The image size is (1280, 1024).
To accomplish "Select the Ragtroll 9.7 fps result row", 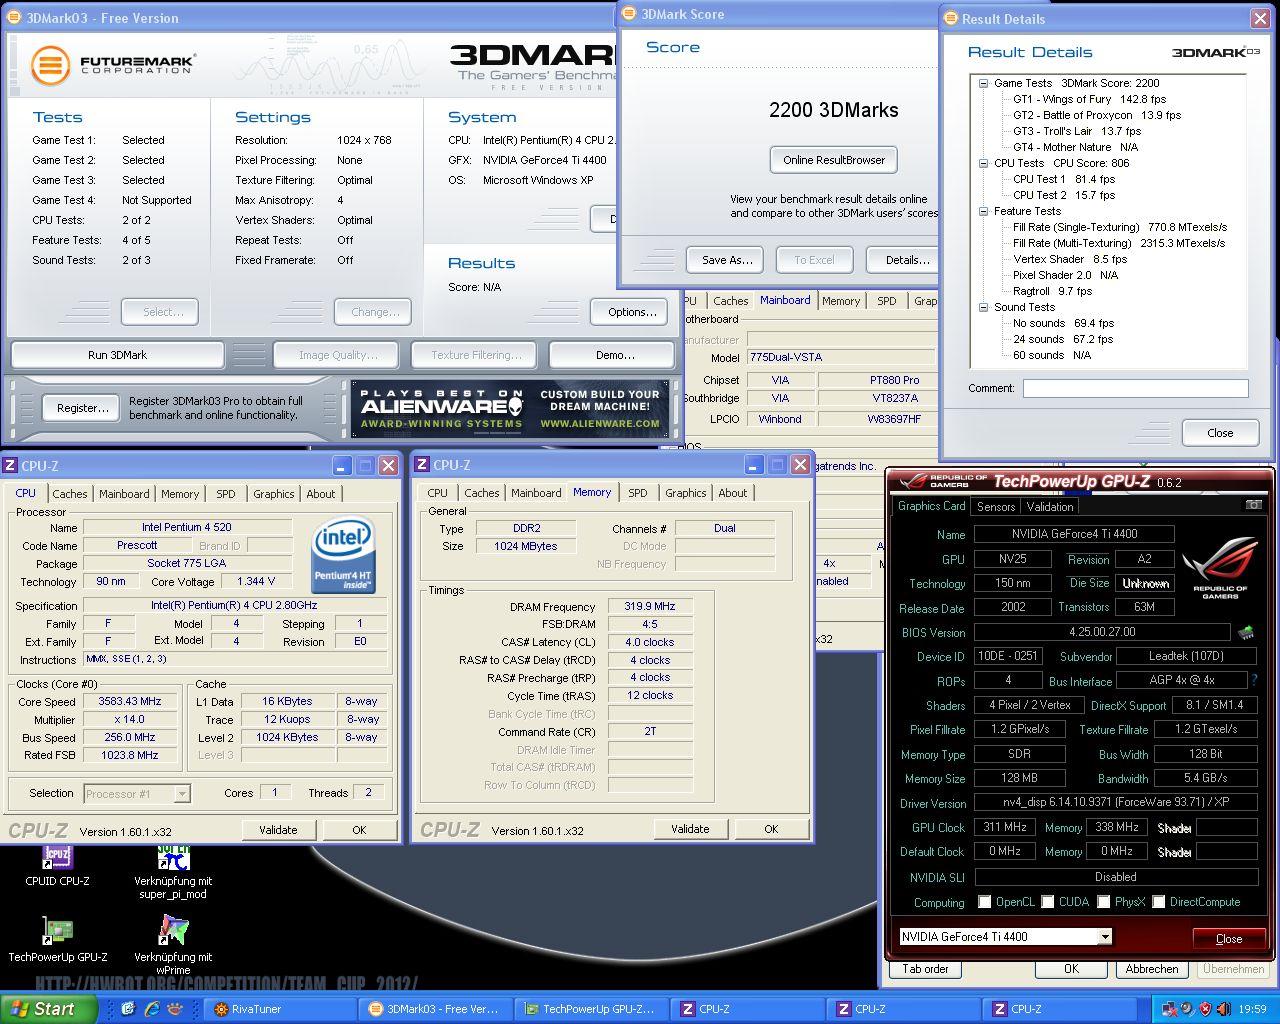I will click(x=1052, y=291).
